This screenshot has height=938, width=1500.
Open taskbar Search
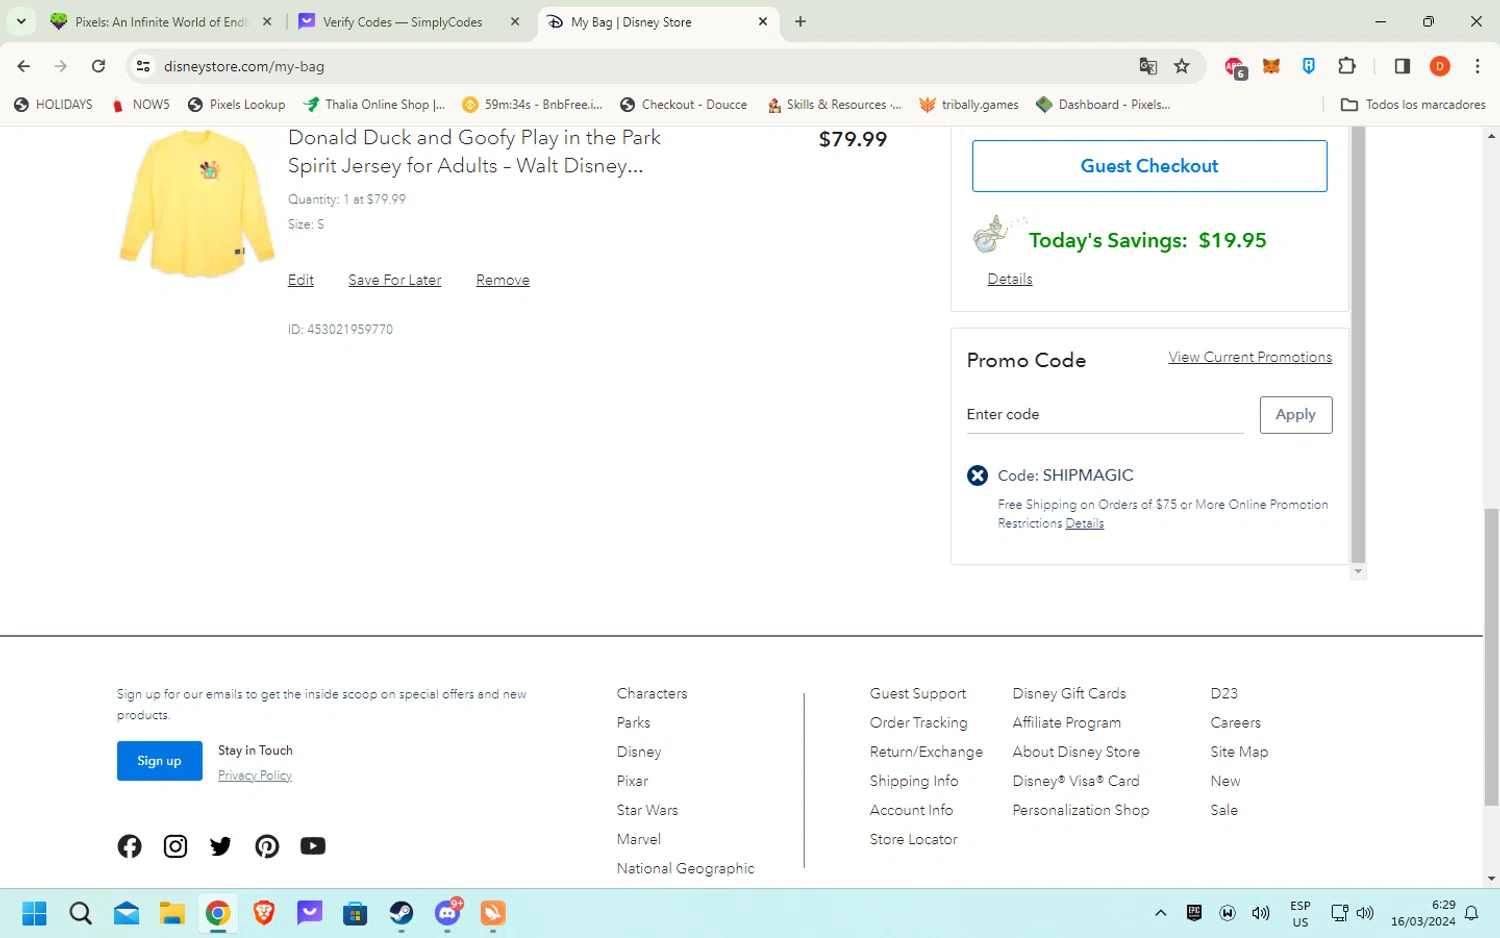(x=80, y=913)
